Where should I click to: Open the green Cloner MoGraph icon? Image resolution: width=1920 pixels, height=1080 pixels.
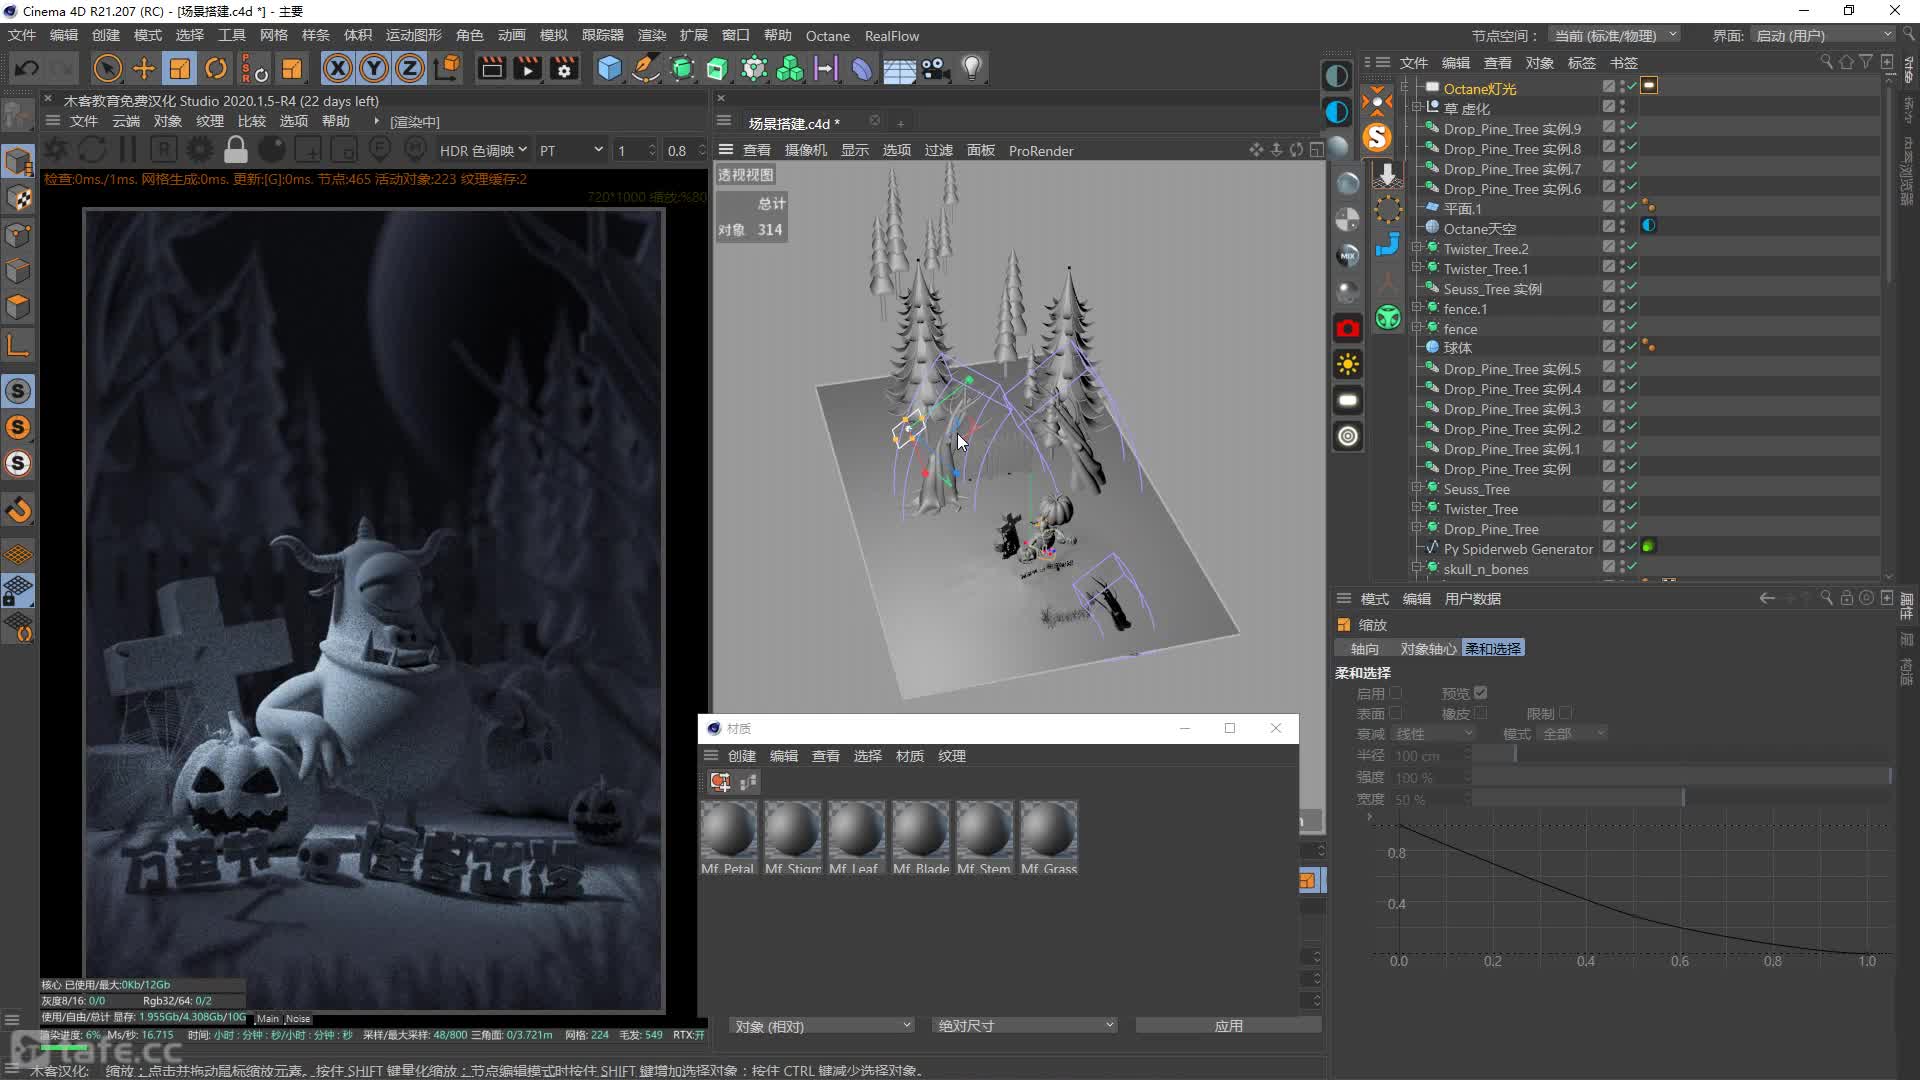[790, 68]
